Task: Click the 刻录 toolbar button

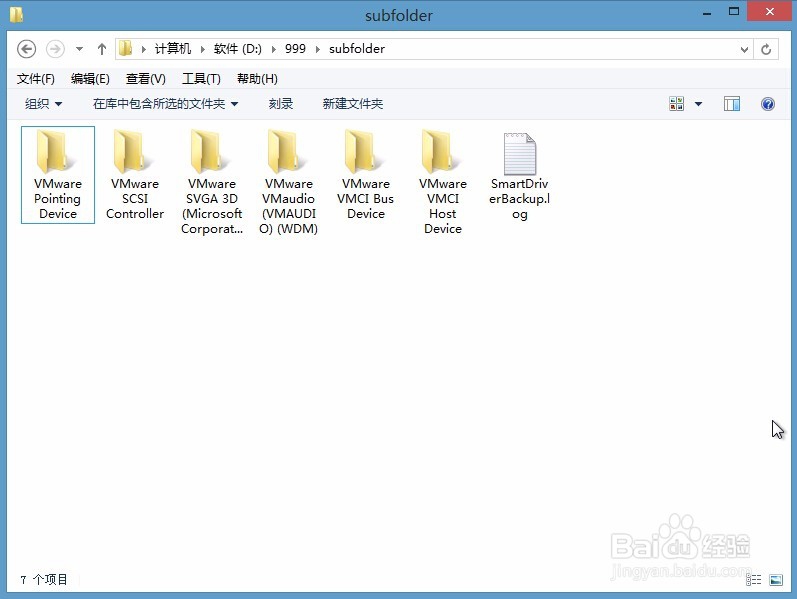Action: tap(281, 104)
